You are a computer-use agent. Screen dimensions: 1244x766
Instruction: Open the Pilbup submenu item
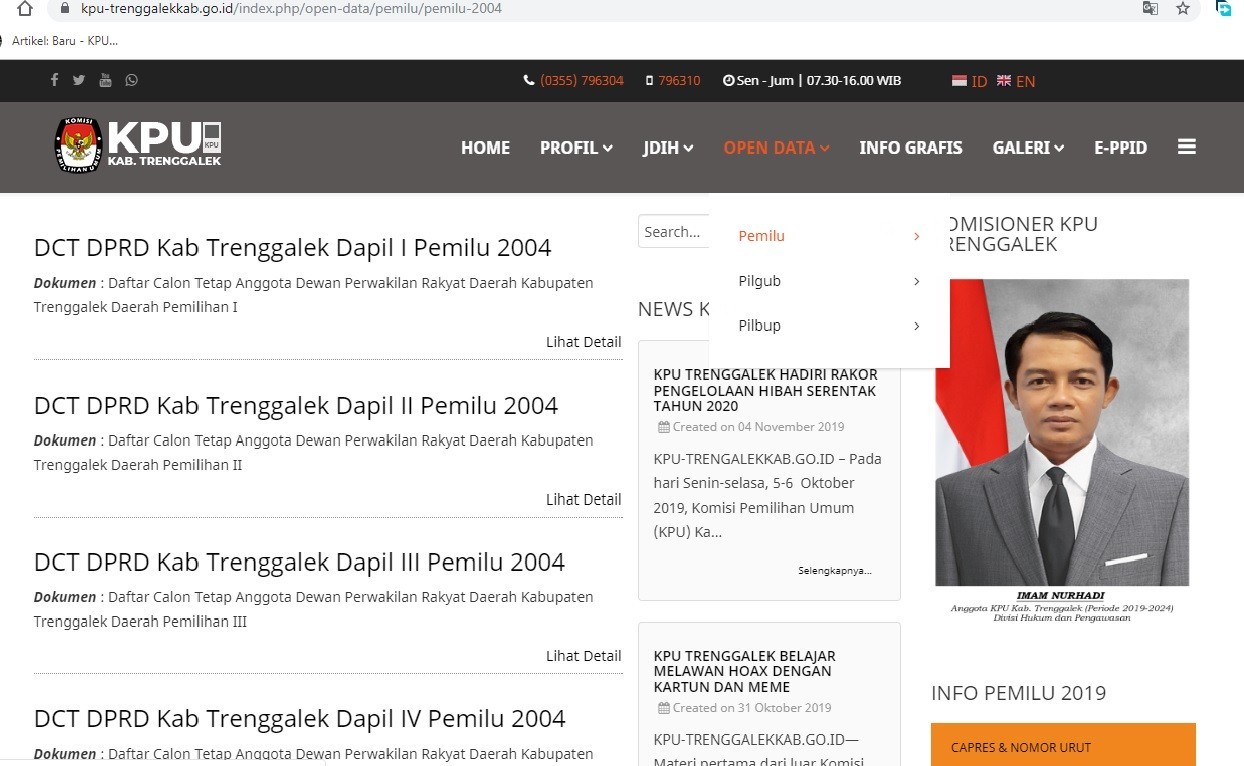tap(760, 326)
